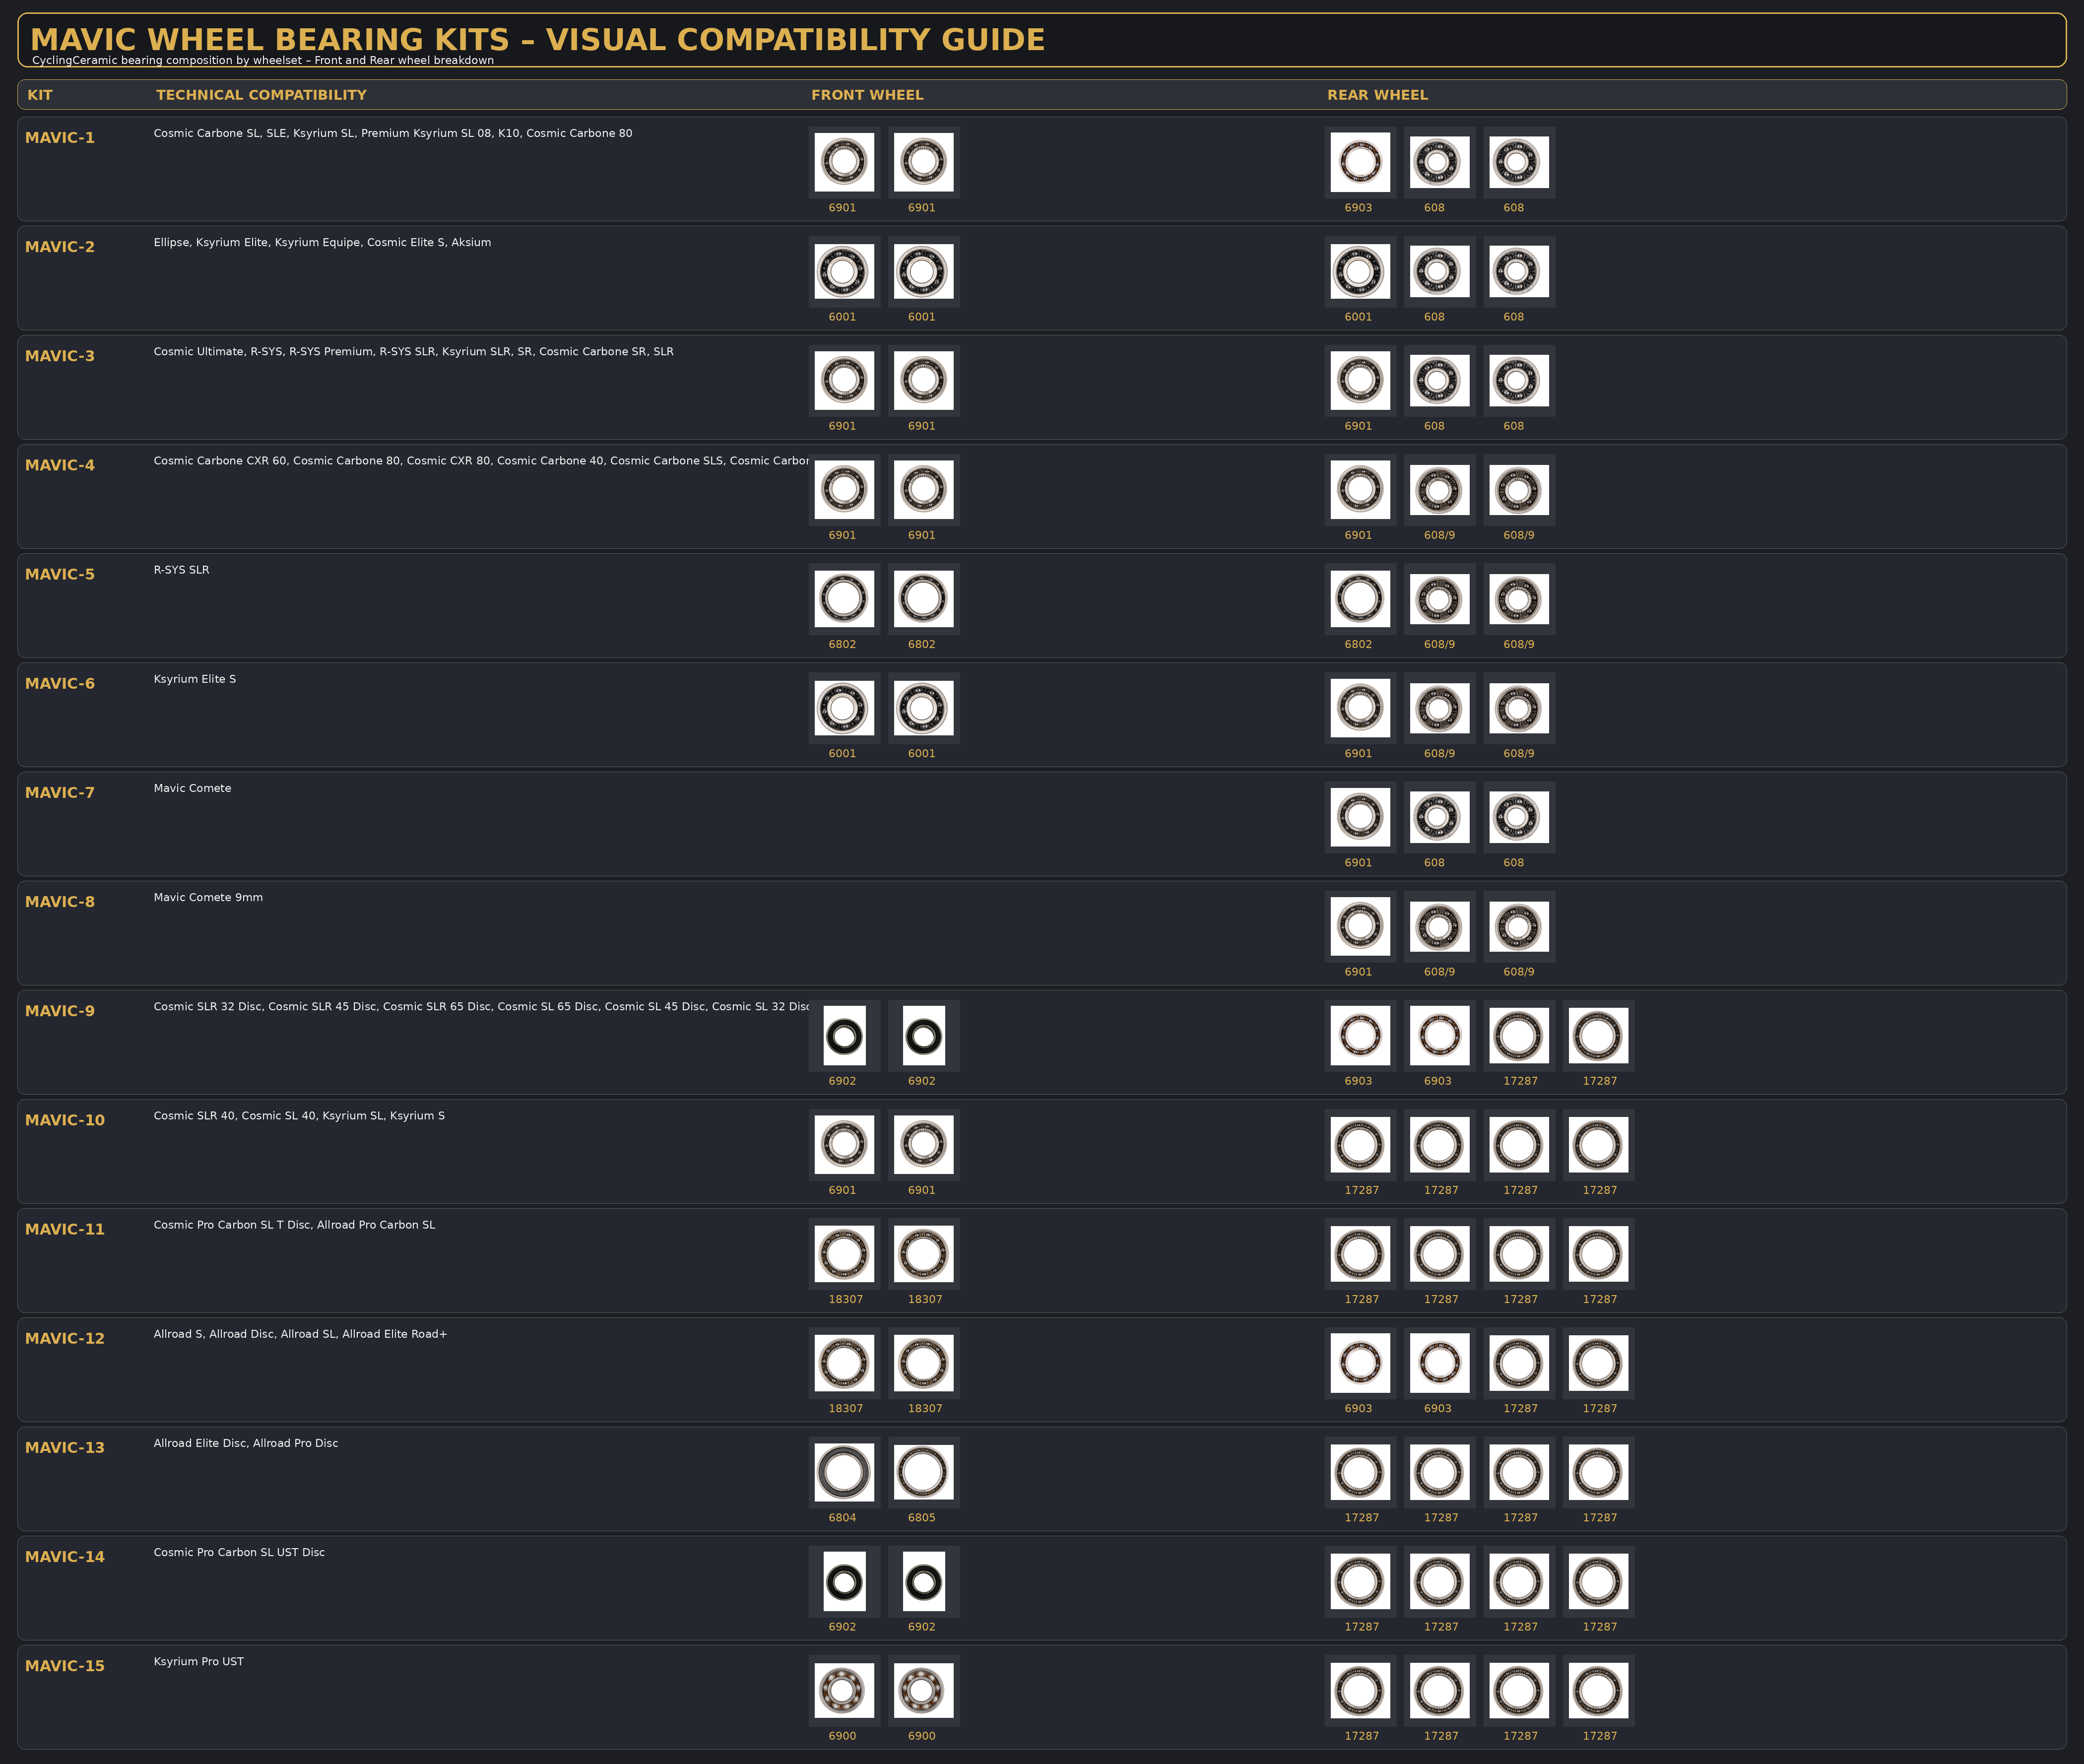Select the MAVIC-2 kit label

(x=60, y=247)
